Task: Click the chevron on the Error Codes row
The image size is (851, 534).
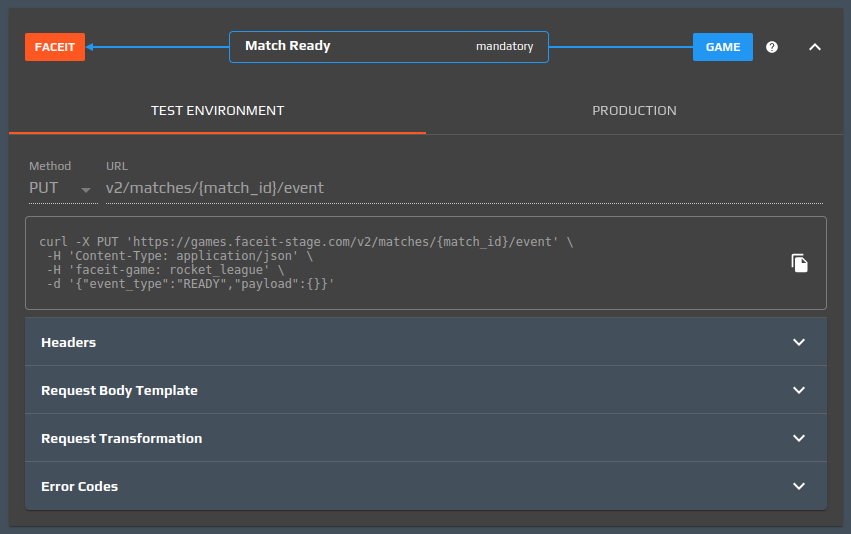Action: 798,486
